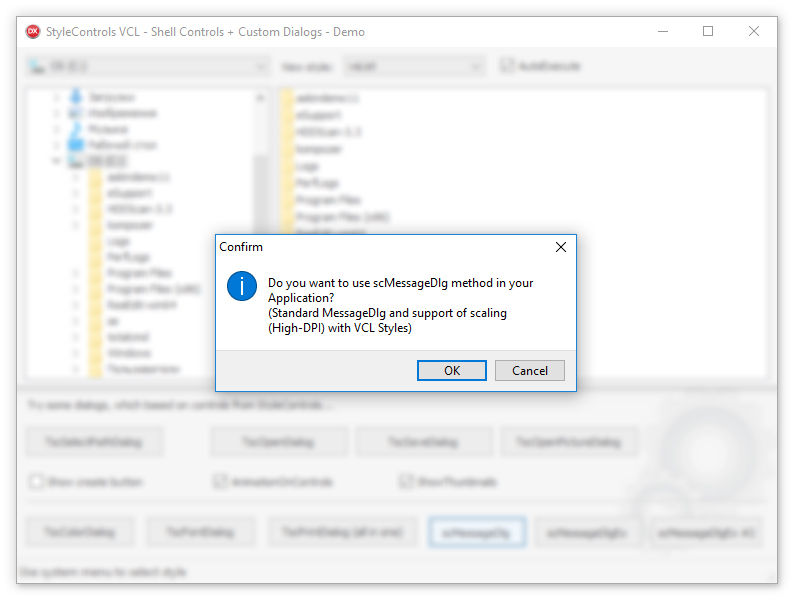Click the scroll-up arrow in the tree panel

point(260,98)
